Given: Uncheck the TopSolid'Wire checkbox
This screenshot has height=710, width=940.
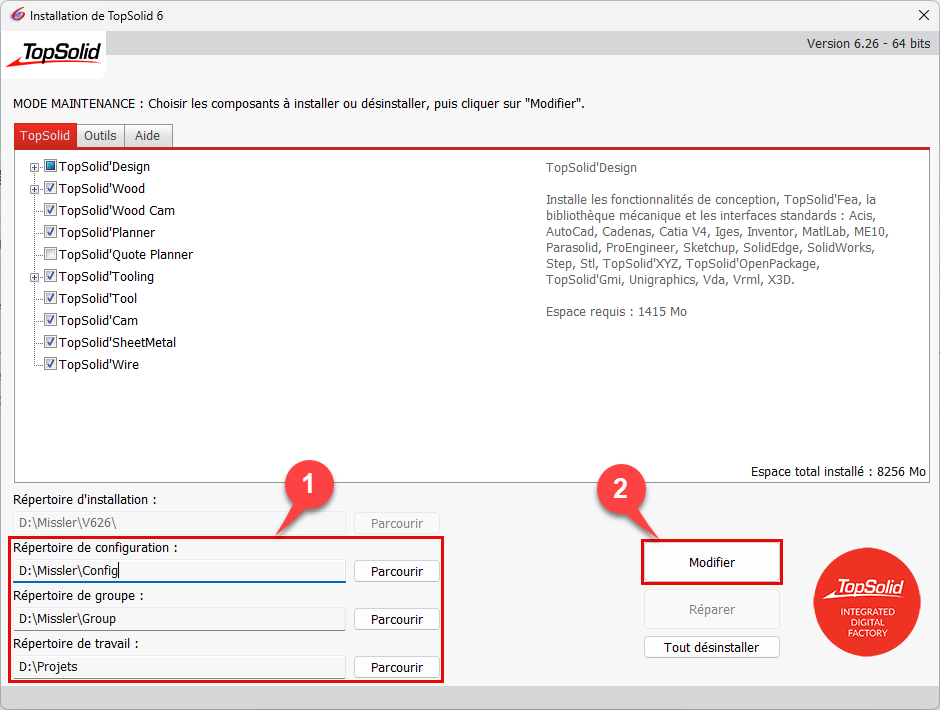Looking at the screenshot, I should (50, 364).
